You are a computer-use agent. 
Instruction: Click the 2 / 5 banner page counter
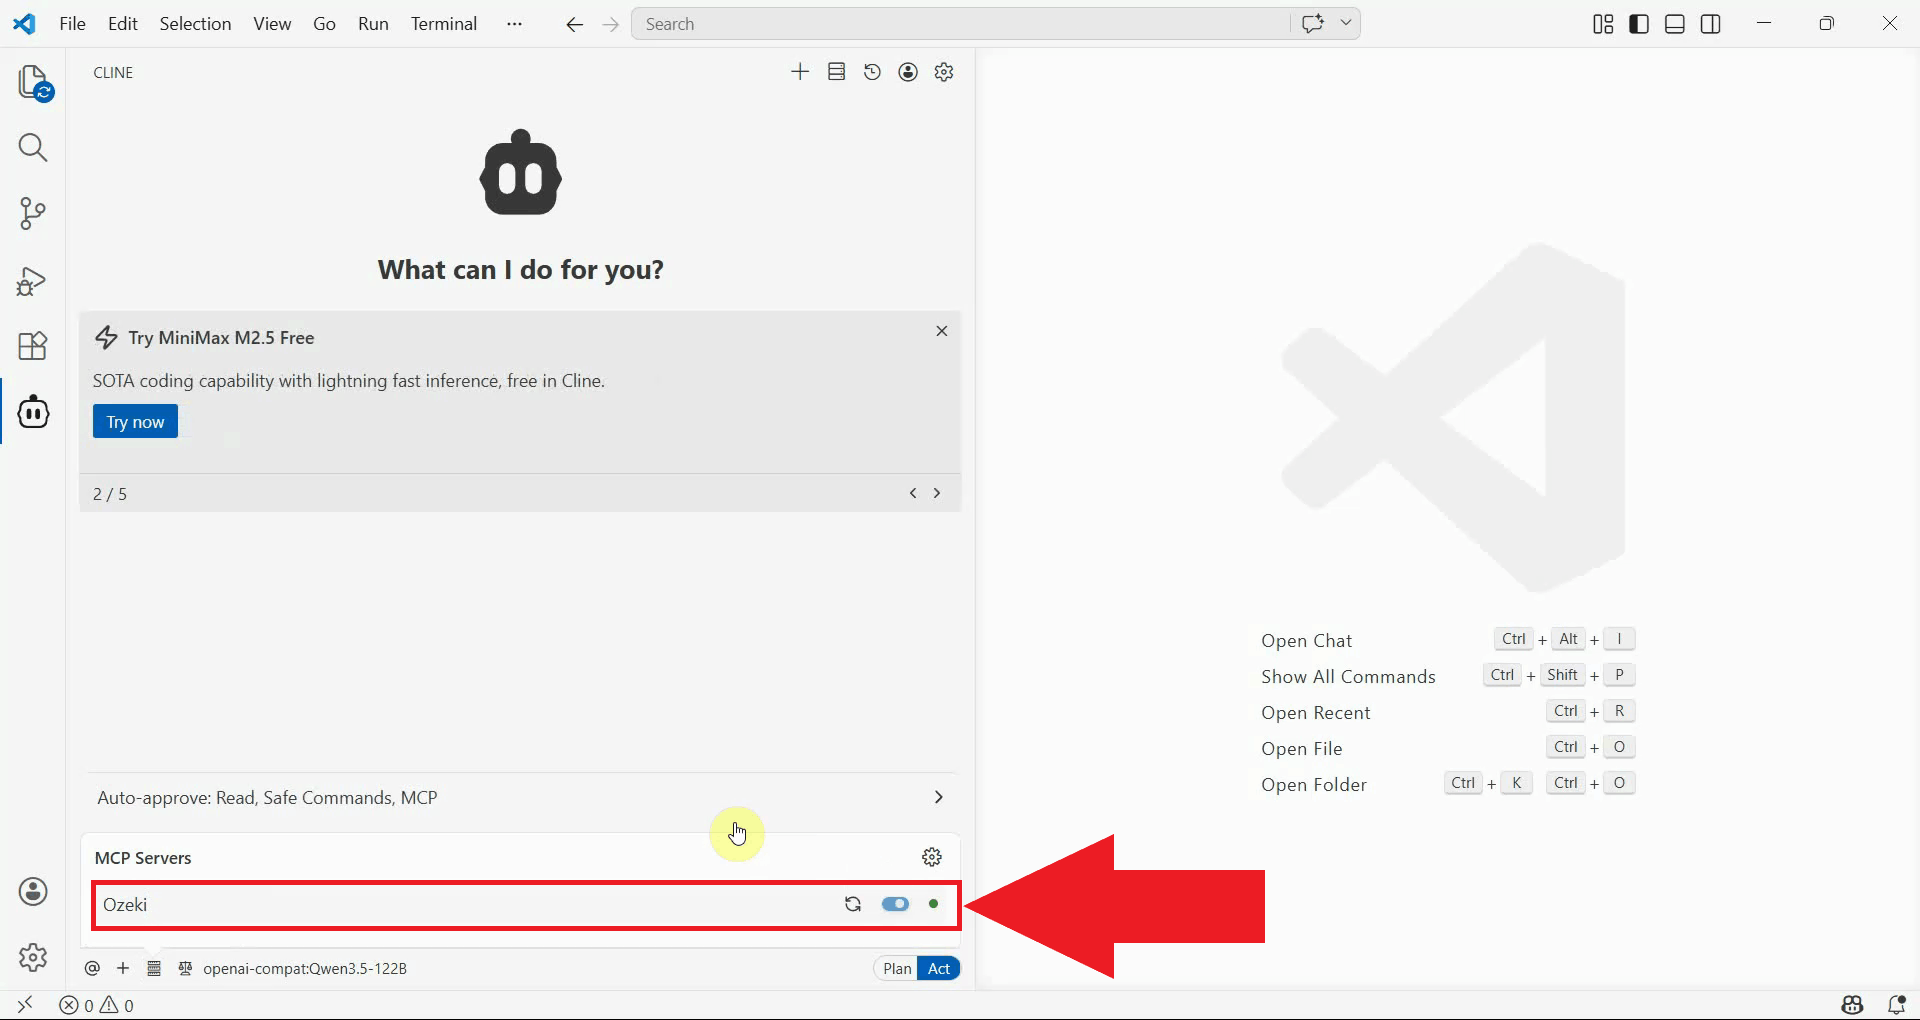pyautogui.click(x=110, y=494)
